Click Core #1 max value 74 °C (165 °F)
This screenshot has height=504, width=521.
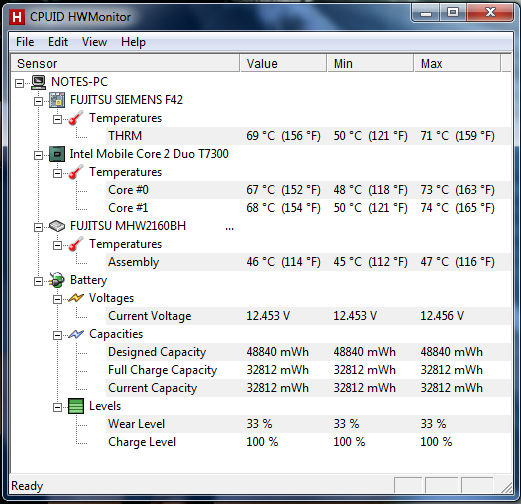[457, 208]
